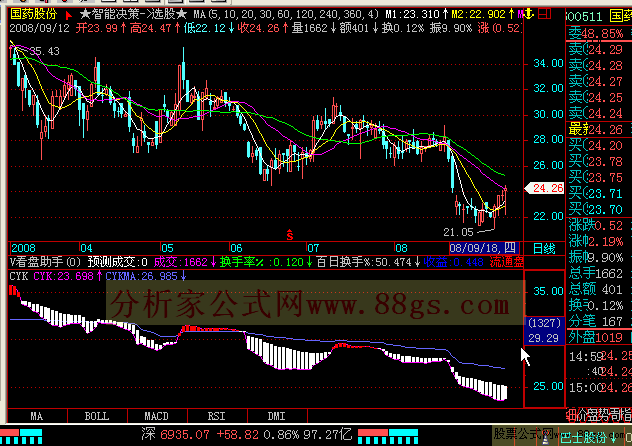The height and width of the screenshot is (446, 632).
Task: Click the sell quote 24.29 row
Action: (599, 49)
